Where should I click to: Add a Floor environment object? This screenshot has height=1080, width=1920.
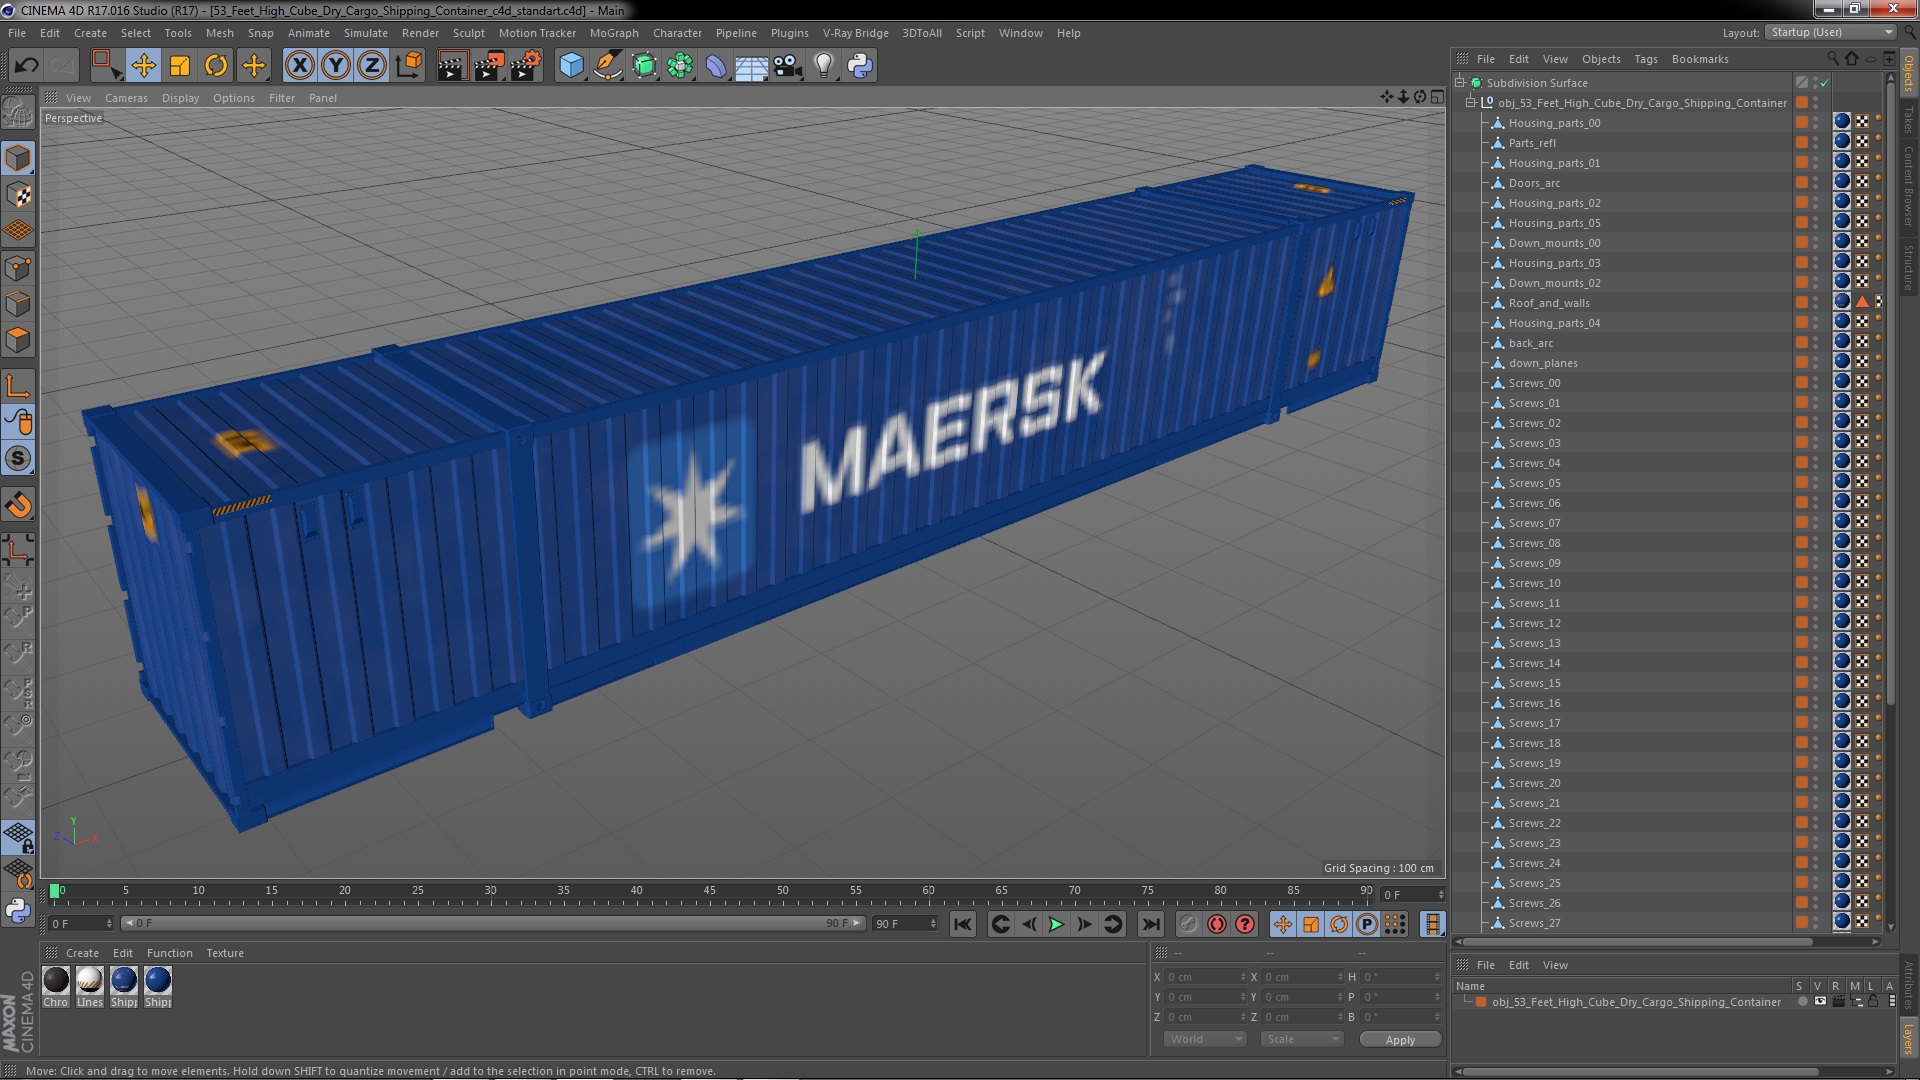pyautogui.click(x=751, y=66)
